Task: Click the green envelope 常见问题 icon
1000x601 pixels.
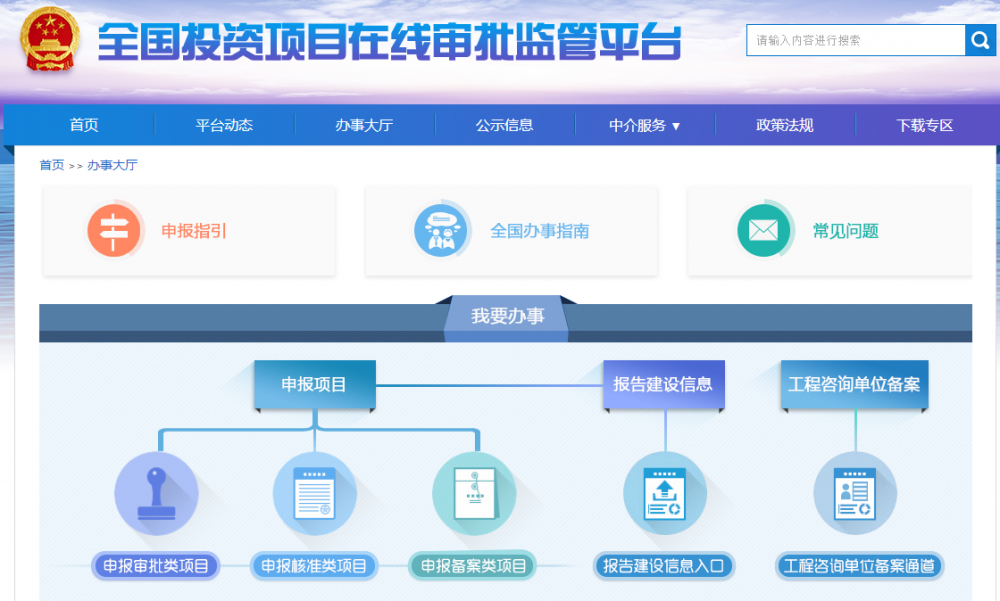Action: pos(764,230)
